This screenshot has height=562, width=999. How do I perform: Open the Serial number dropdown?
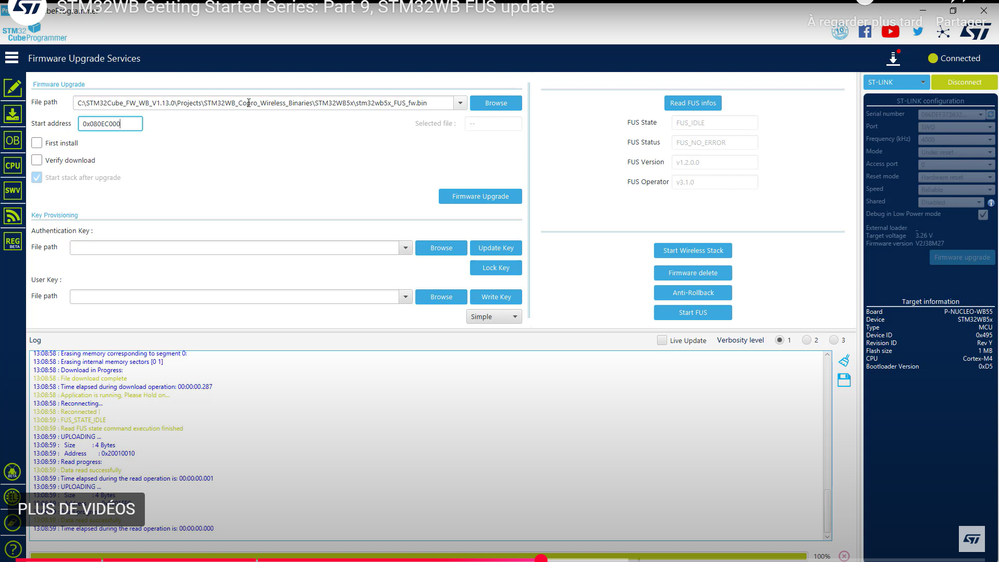952,115
